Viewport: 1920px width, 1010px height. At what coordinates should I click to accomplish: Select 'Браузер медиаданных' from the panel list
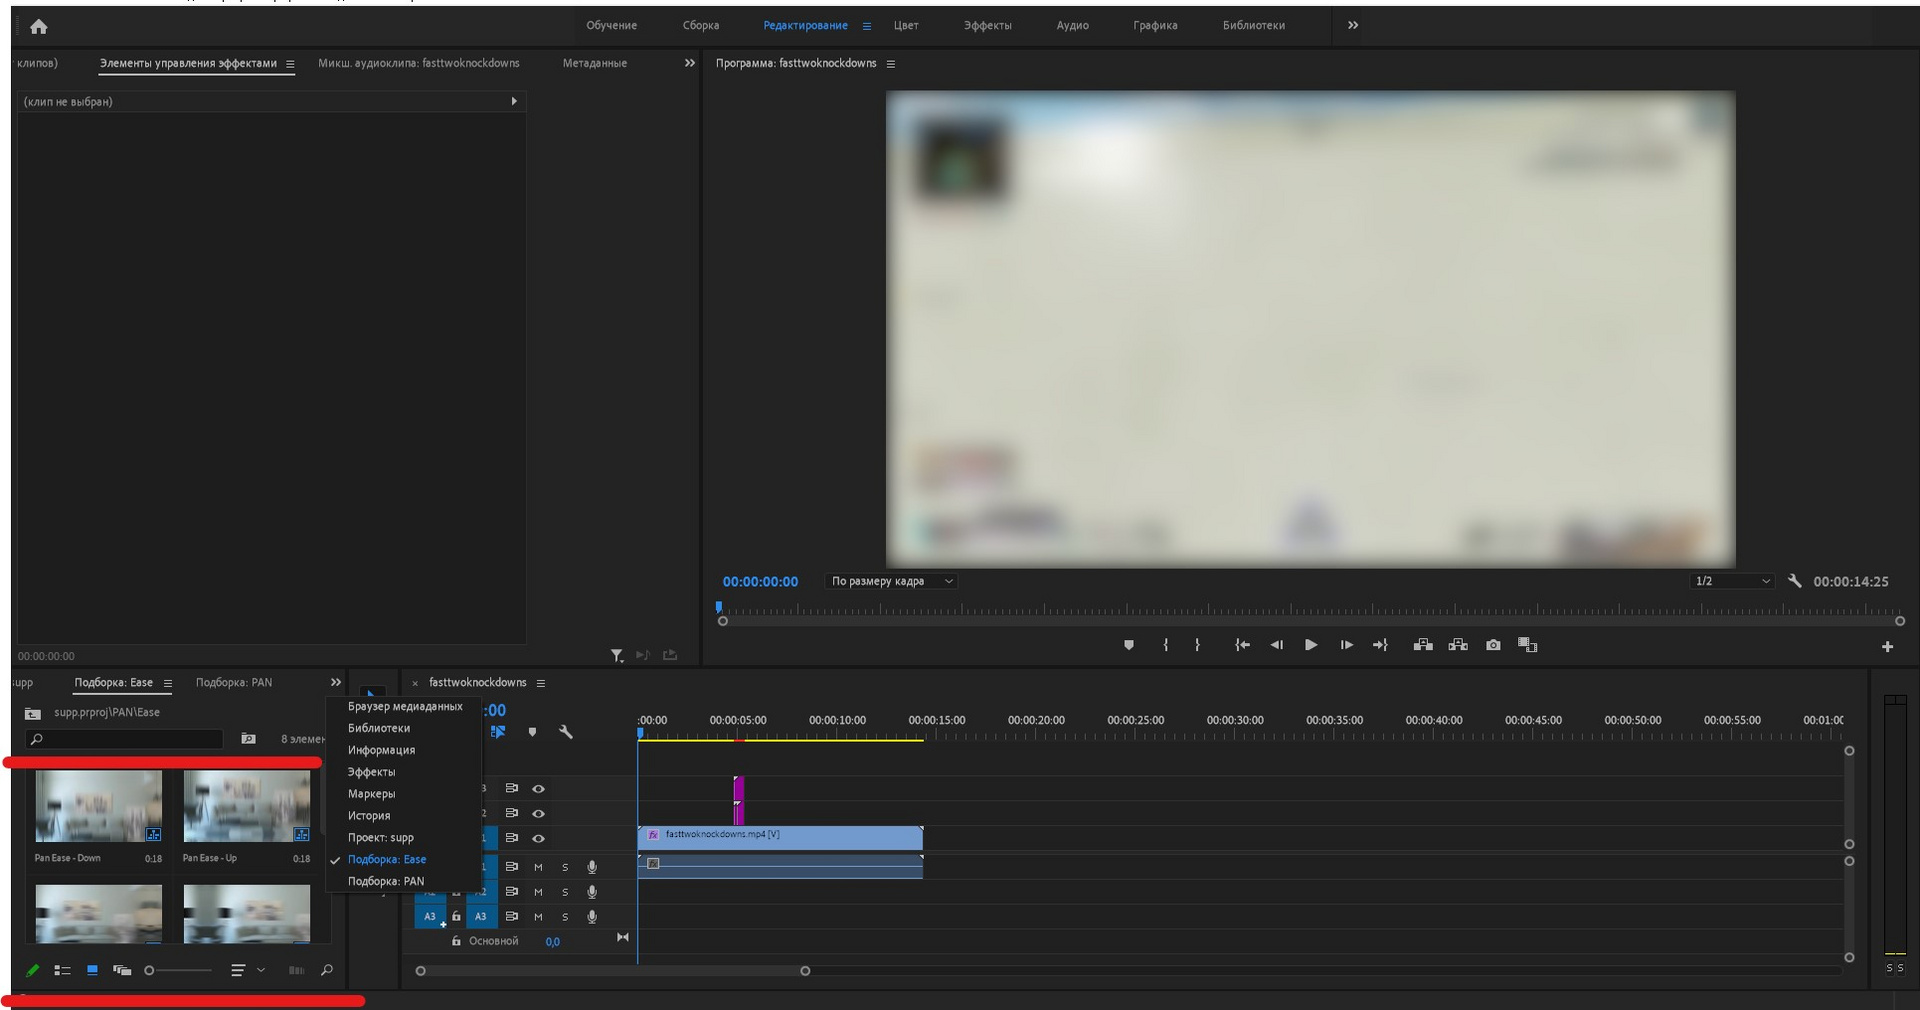pyautogui.click(x=405, y=706)
